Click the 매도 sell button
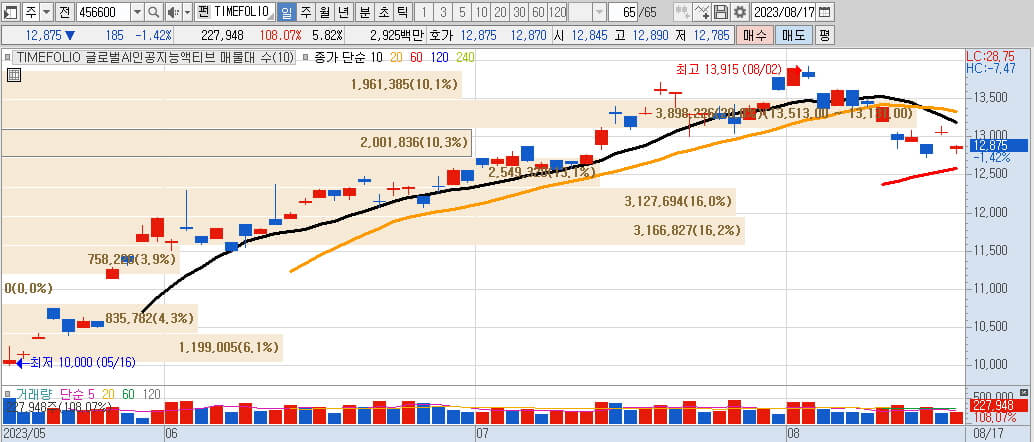 [793, 35]
